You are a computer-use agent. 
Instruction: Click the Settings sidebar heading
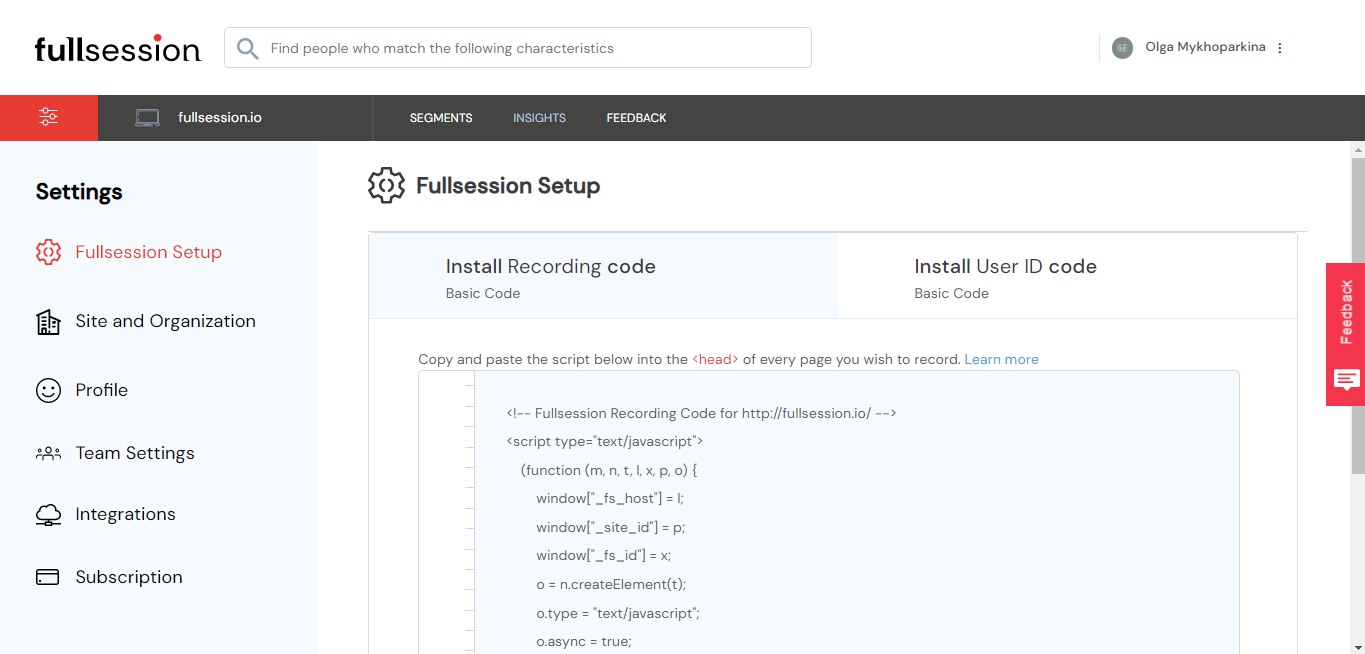tap(79, 192)
